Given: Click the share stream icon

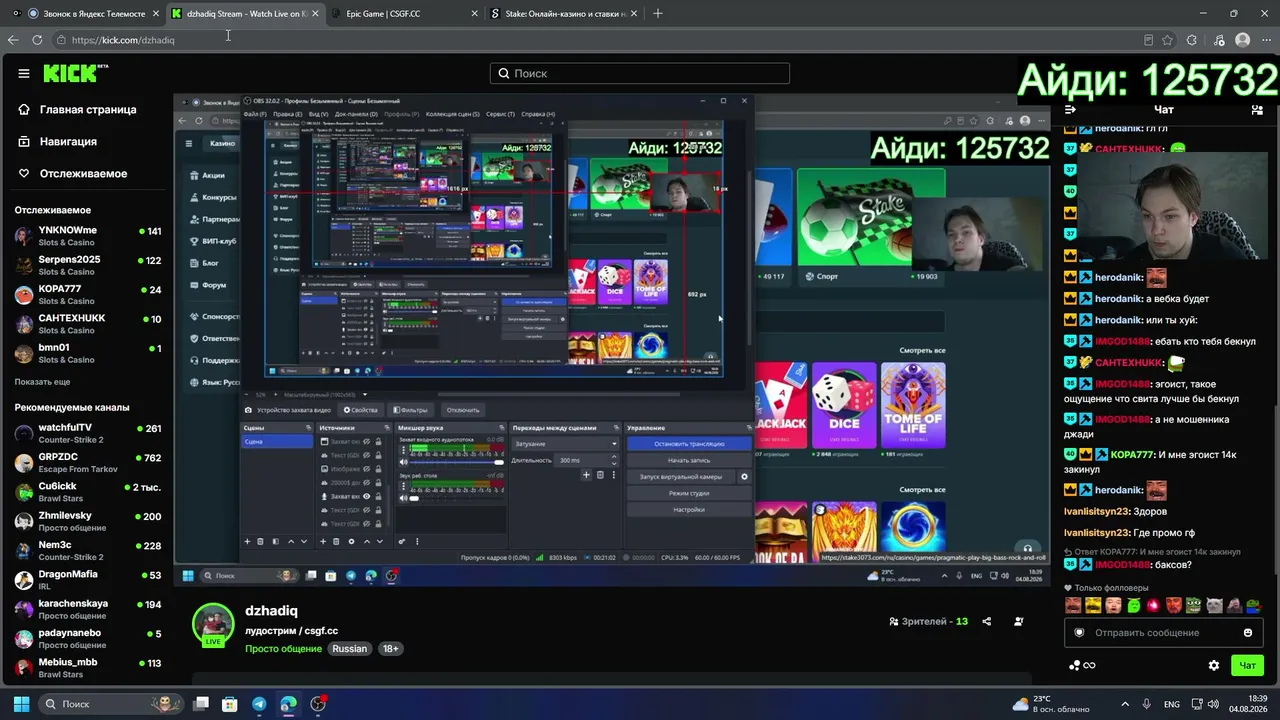Looking at the screenshot, I should (x=987, y=621).
